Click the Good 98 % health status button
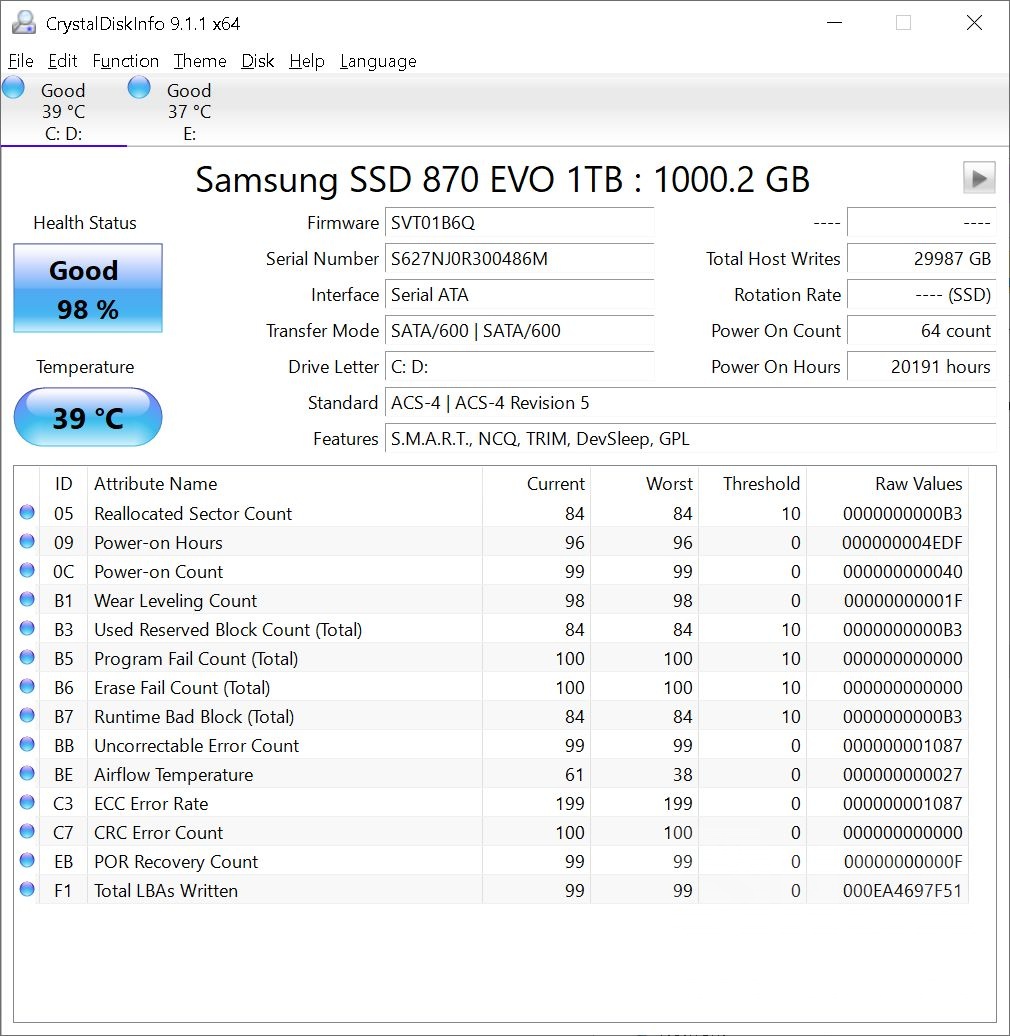The height and width of the screenshot is (1036, 1010). [x=88, y=289]
